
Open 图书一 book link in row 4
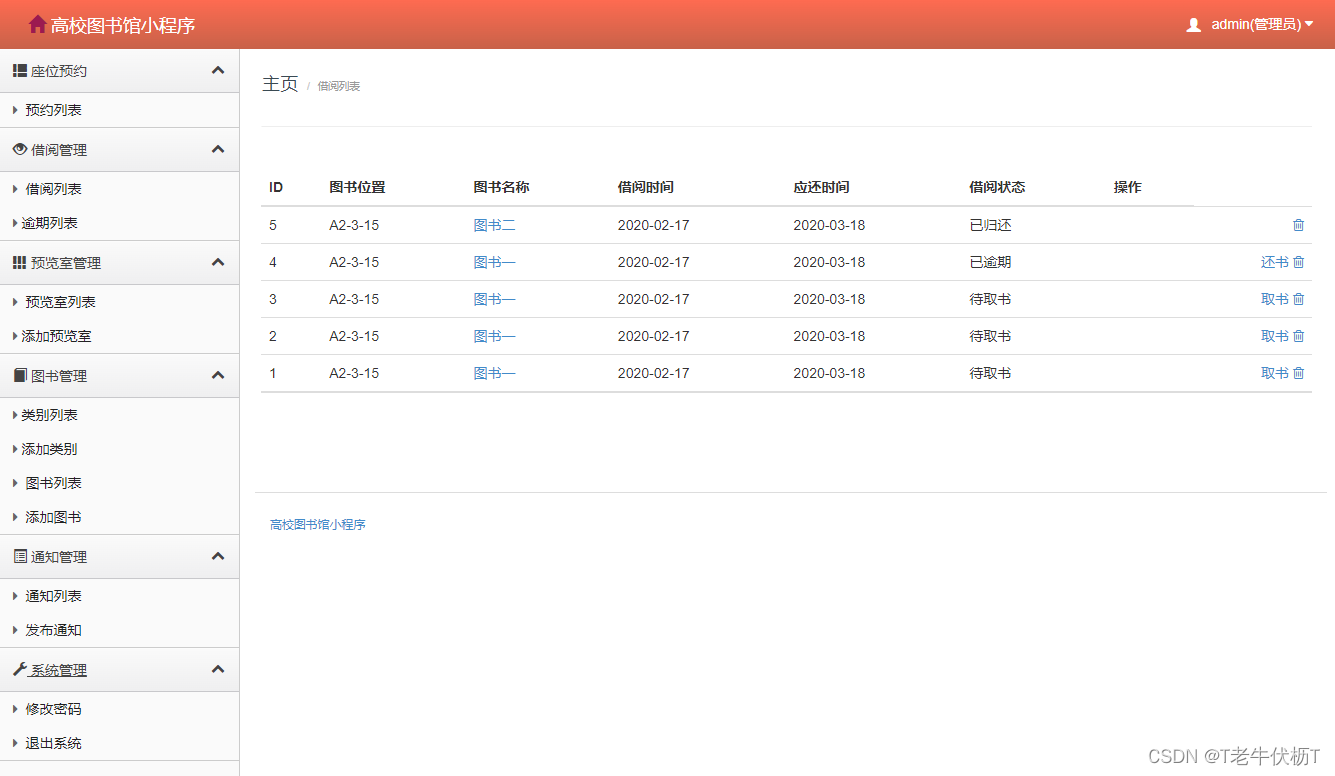click(494, 262)
